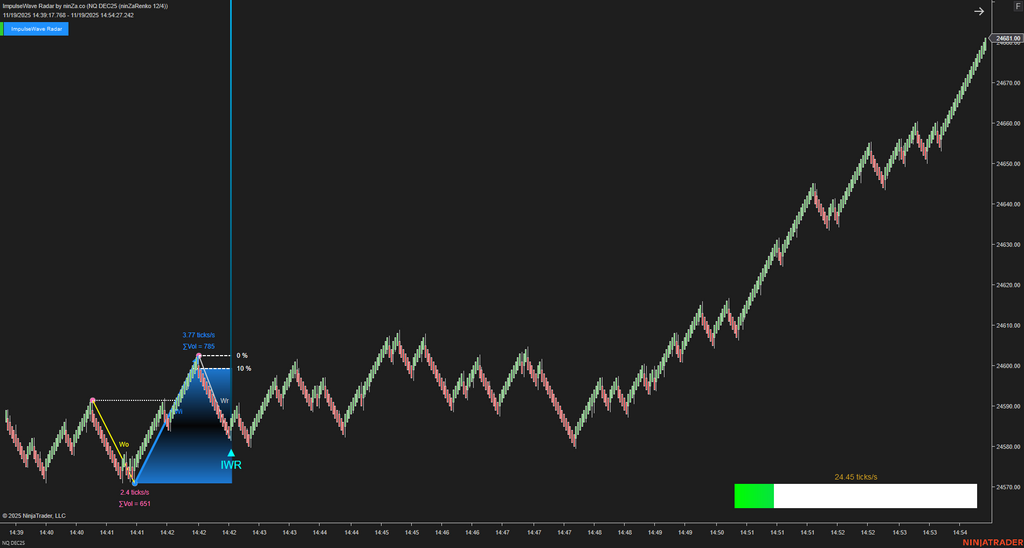Screen dimensions: 1024x548
Task: Click the 14:50 time axis label
Action: (716, 532)
